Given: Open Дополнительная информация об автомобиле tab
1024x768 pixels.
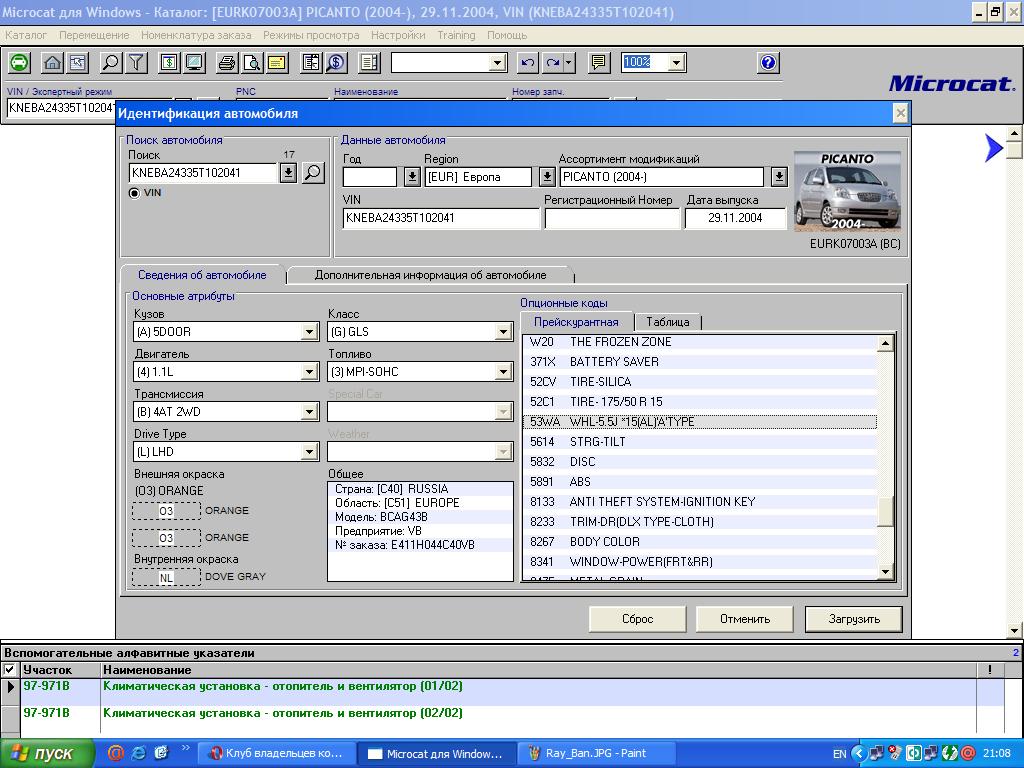Looking at the screenshot, I should (430, 275).
